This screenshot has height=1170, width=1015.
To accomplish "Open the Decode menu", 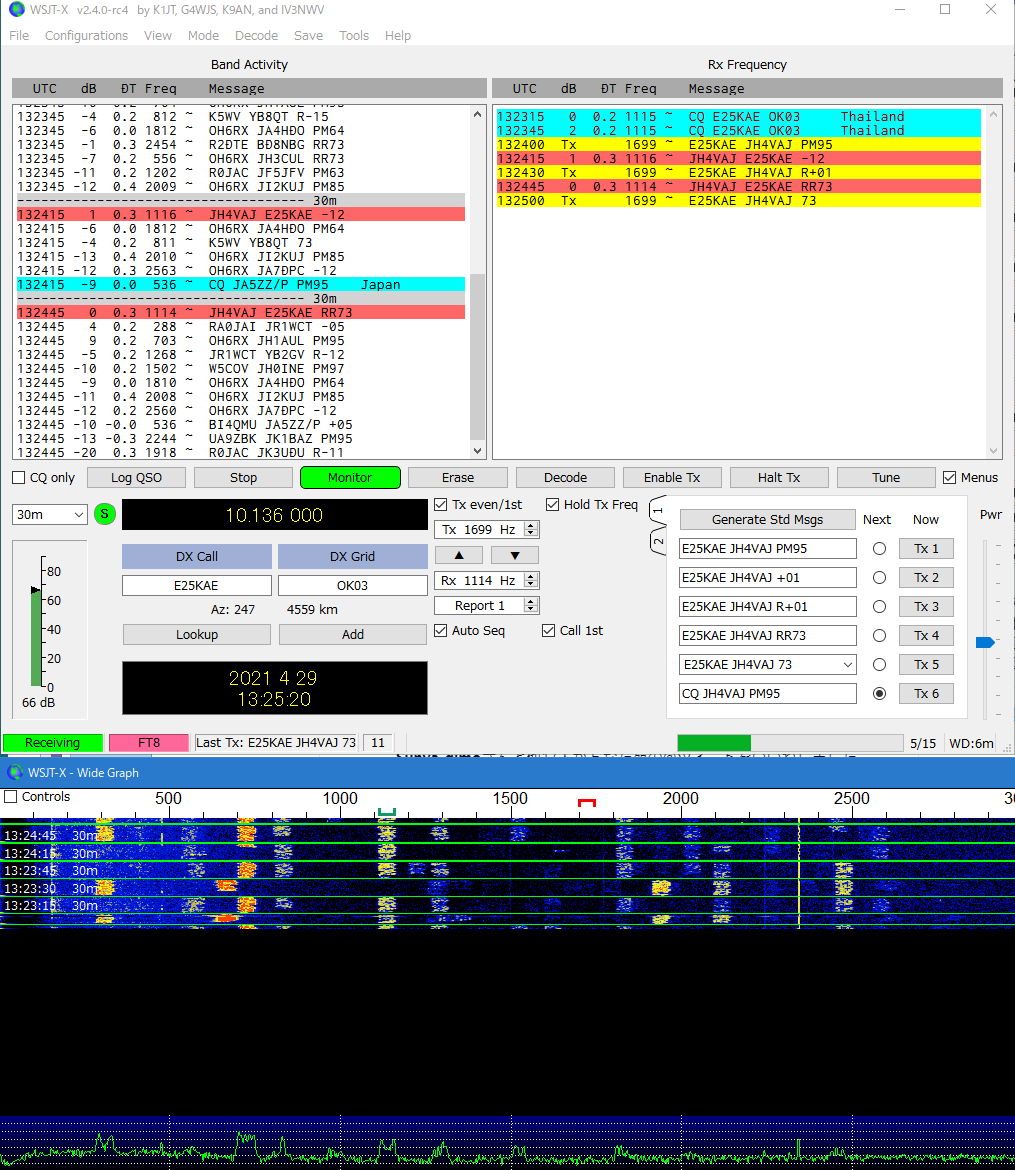I will (x=256, y=36).
